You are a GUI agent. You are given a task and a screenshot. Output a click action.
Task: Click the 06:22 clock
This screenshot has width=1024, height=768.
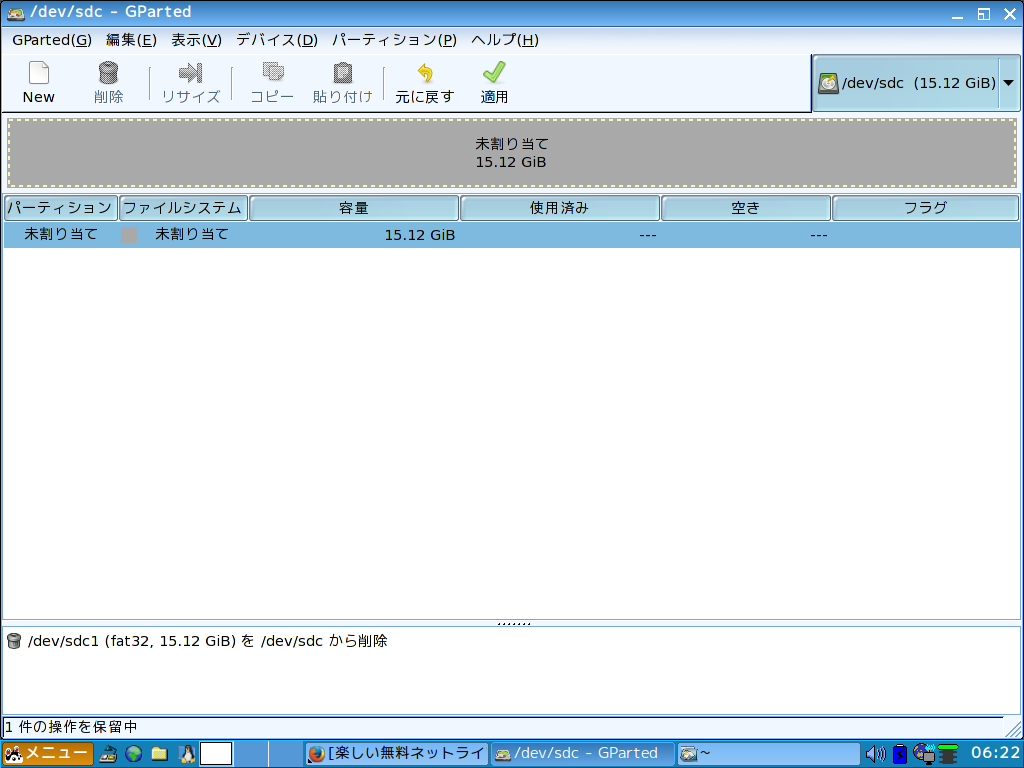tap(995, 753)
